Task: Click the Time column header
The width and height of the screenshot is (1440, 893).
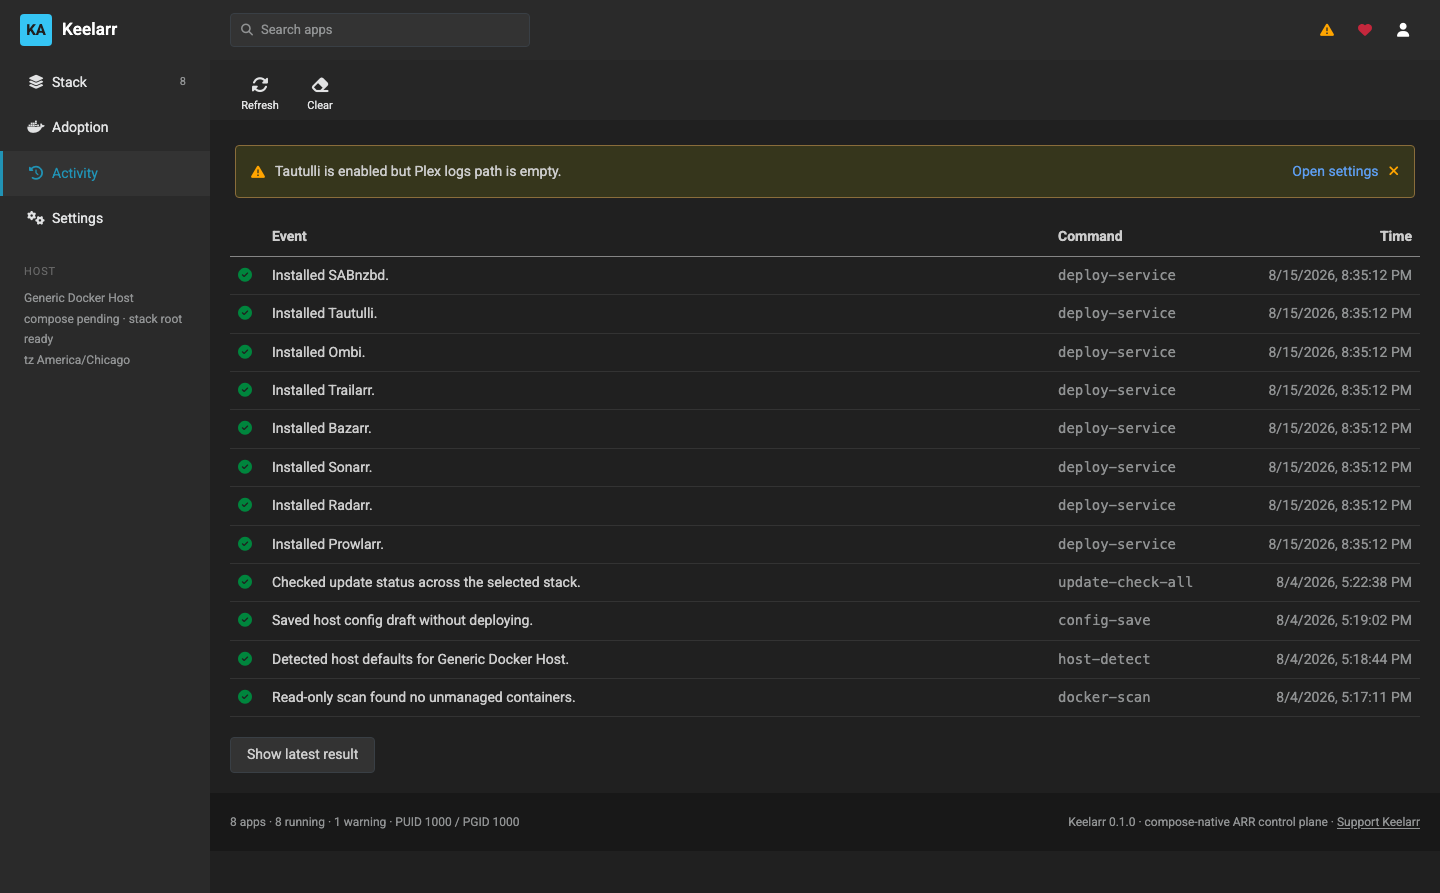Action: 1396,236
